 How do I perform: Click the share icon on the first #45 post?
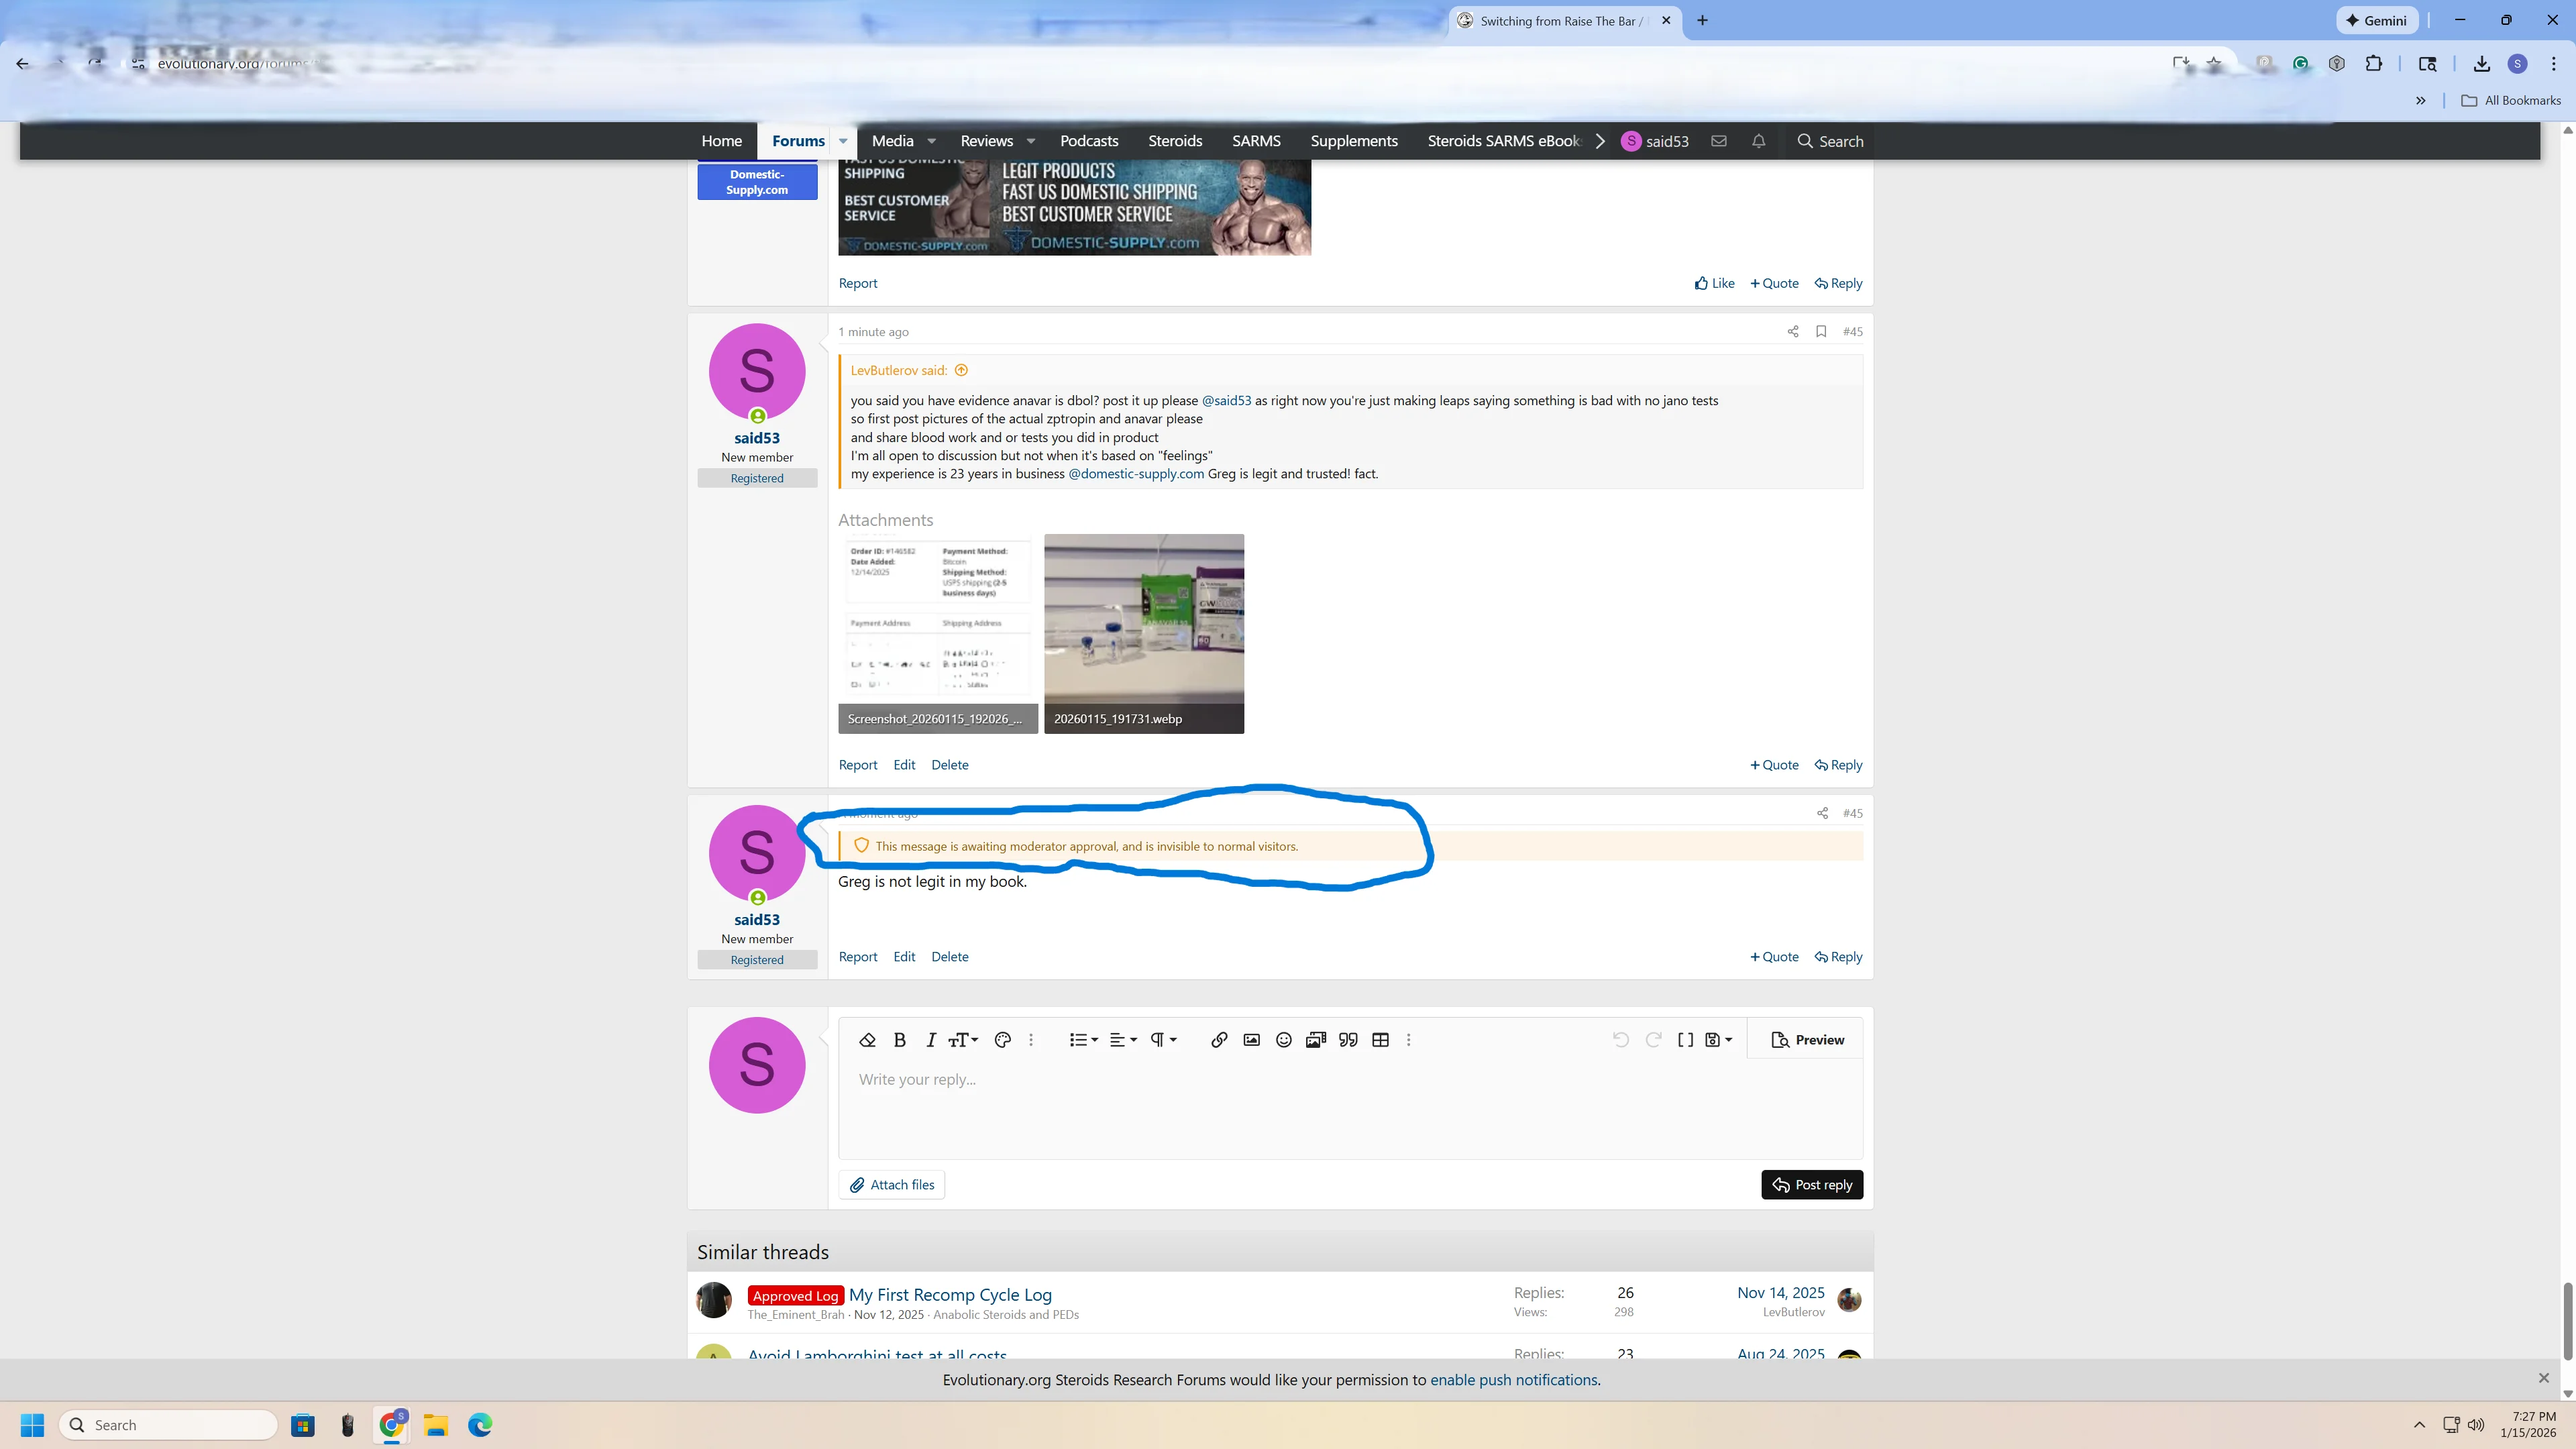pos(1793,332)
